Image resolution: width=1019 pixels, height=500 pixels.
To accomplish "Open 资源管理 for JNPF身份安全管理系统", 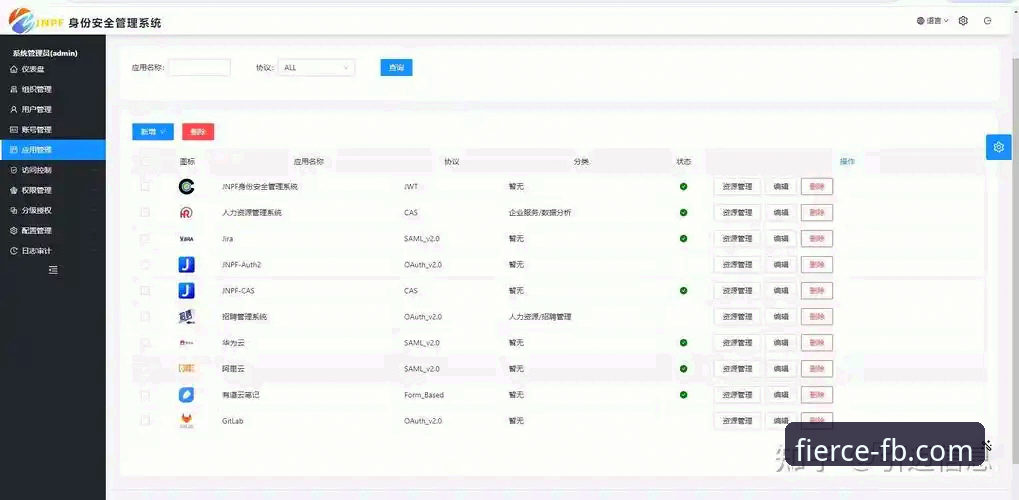I will point(737,187).
